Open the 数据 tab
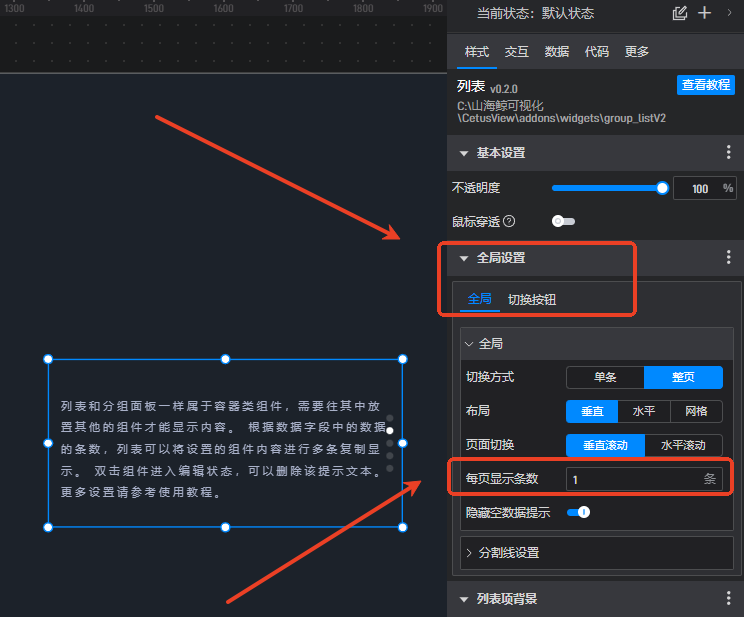Image resolution: width=744 pixels, height=617 pixels. click(x=557, y=52)
